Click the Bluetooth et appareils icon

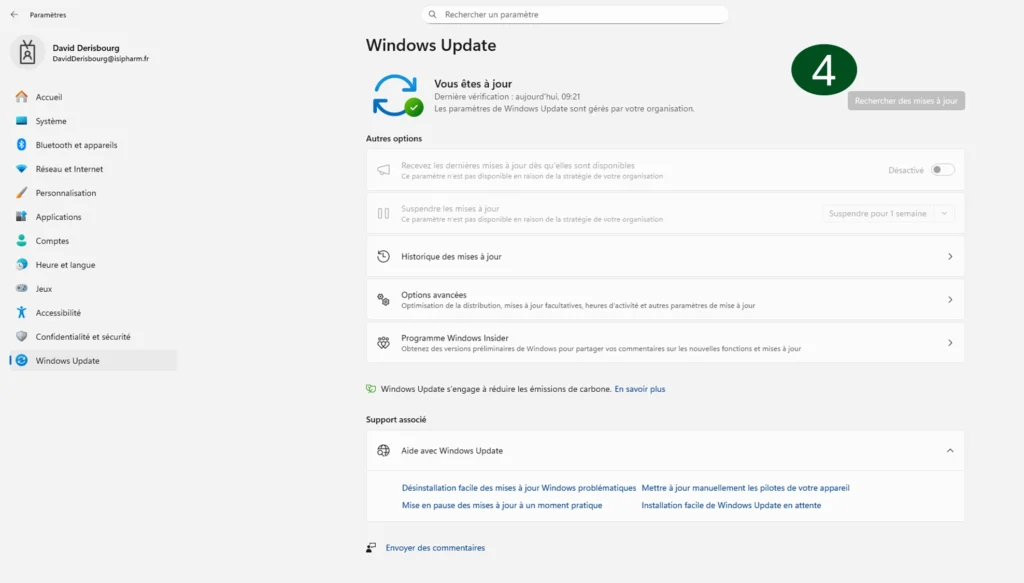pyautogui.click(x=21, y=145)
